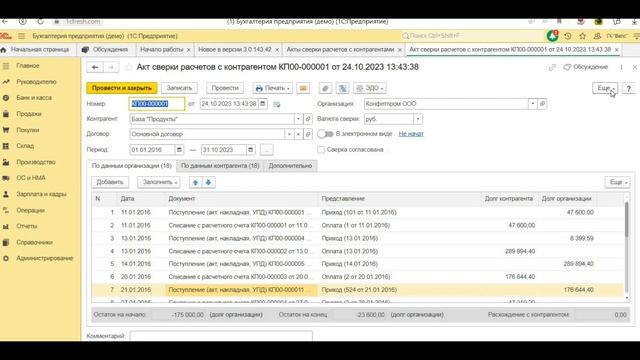The width and height of the screenshot is (640, 360).
Task: Click the paperclip attached files icon
Action: [x=325, y=88]
